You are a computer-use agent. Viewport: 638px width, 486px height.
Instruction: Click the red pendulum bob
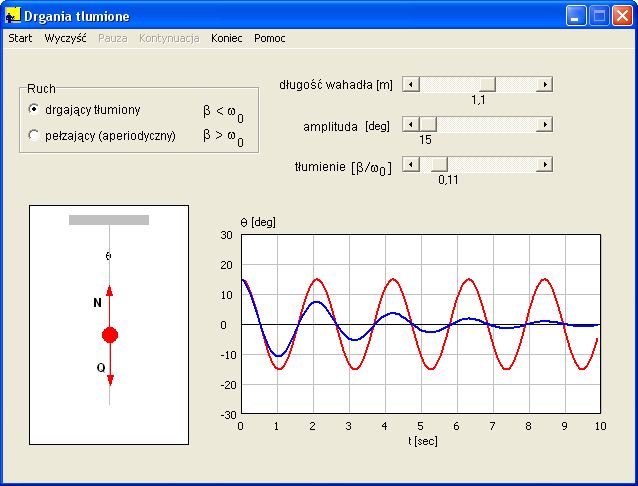110,335
